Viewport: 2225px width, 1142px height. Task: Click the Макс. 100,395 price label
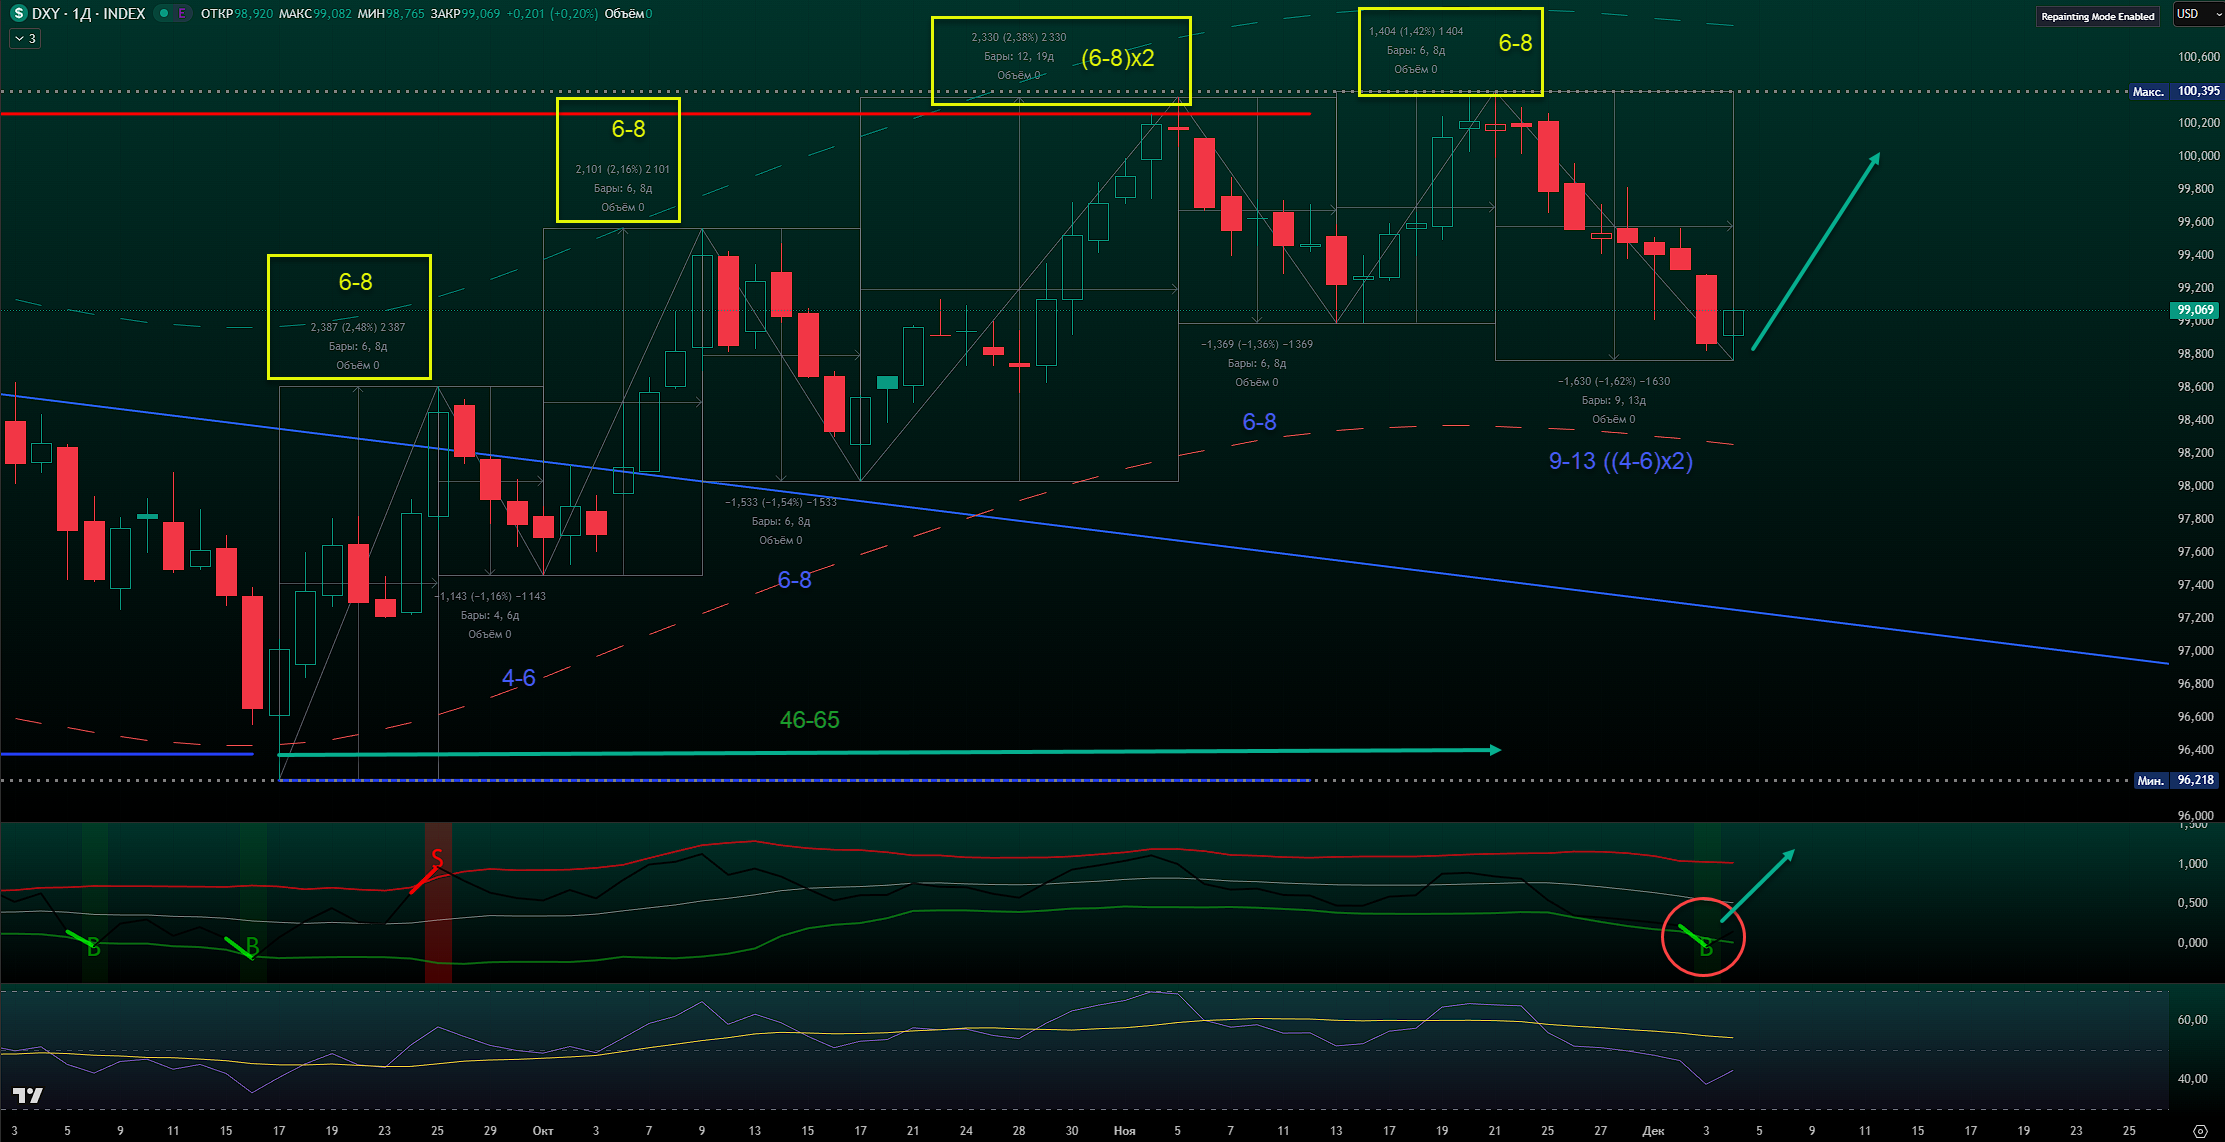[2176, 91]
